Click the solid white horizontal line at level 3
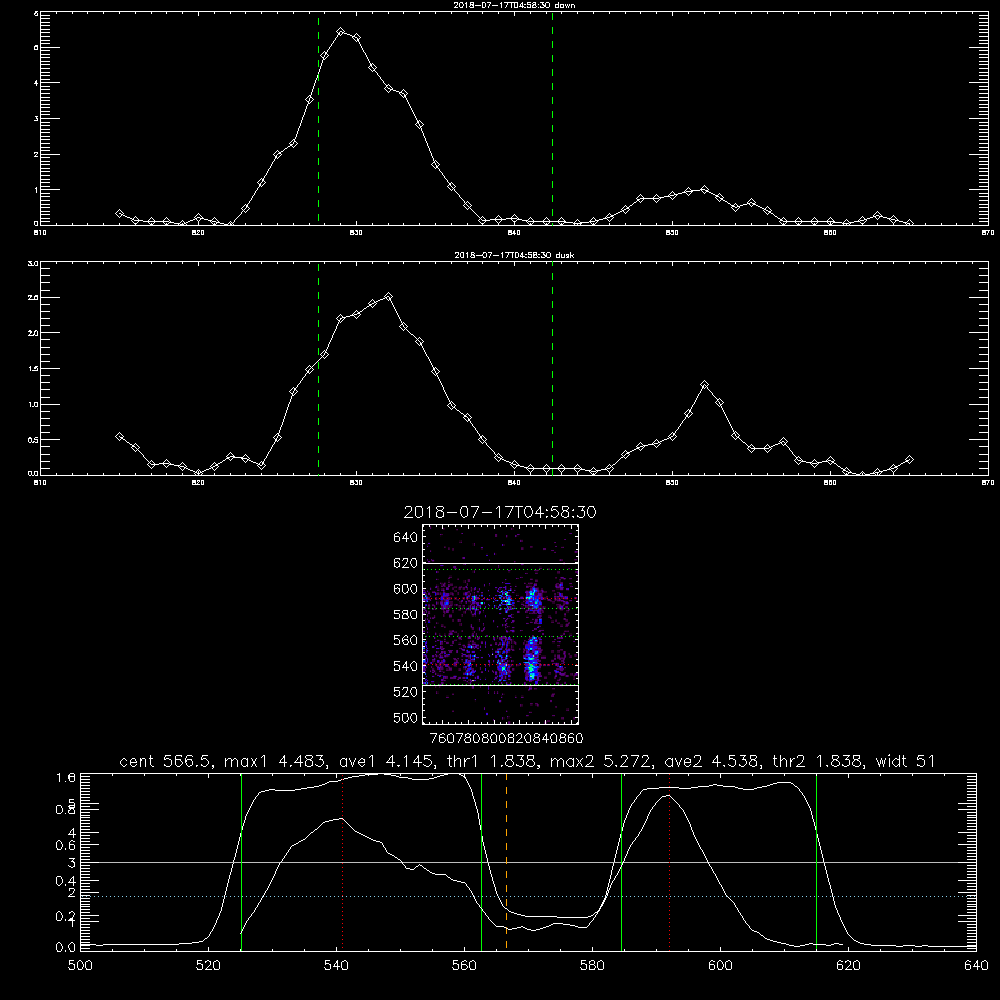Image resolution: width=1000 pixels, height=1000 pixels. coord(528,862)
